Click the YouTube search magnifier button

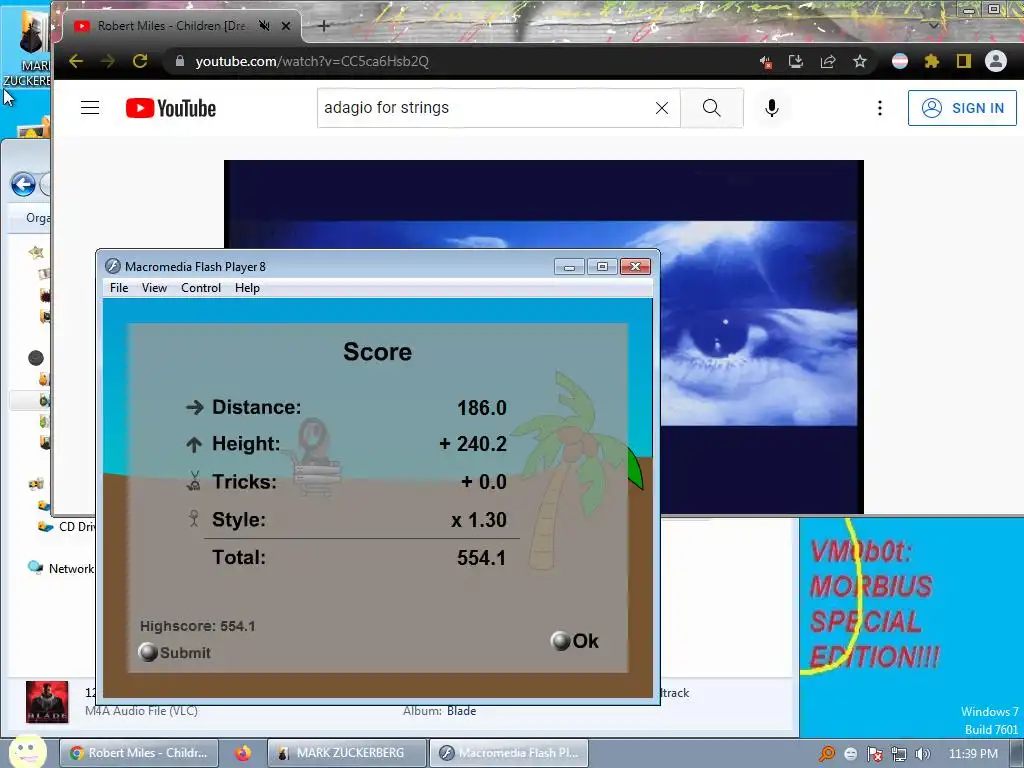(x=712, y=108)
